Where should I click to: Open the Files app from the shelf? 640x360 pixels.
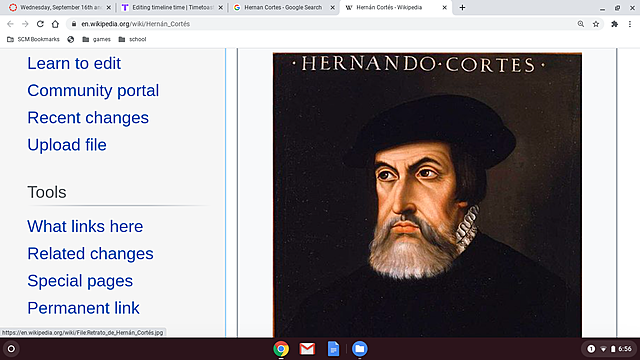pos(360,349)
